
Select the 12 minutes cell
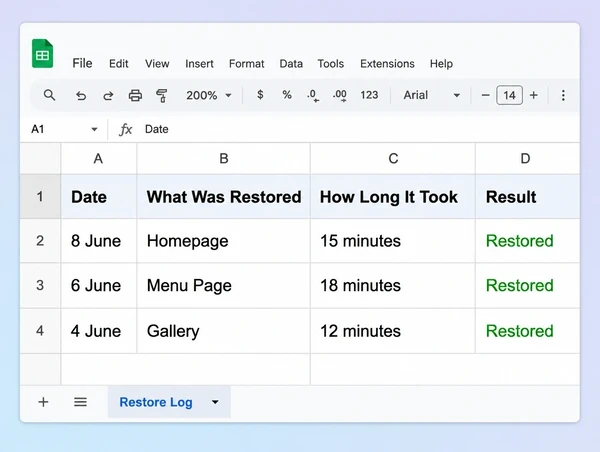tap(393, 331)
